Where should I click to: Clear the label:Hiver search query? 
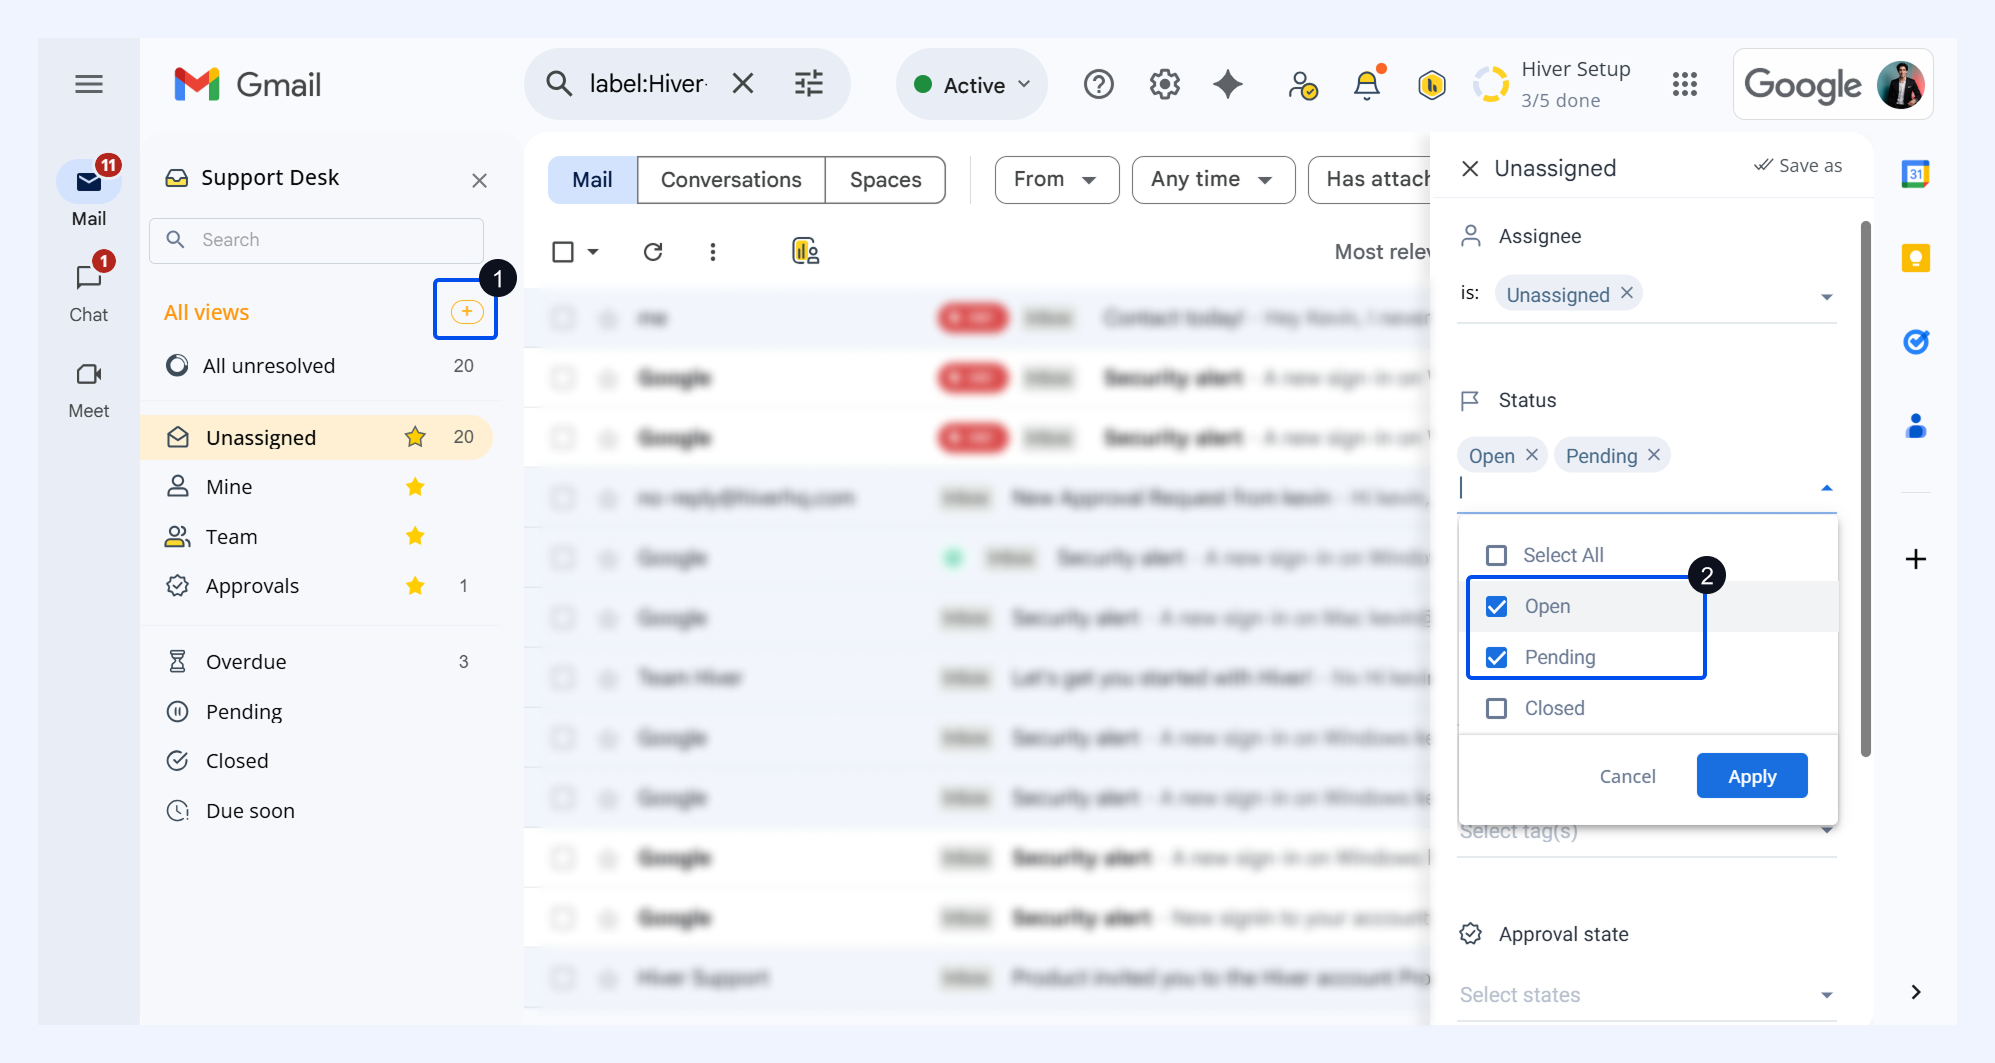(x=742, y=84)
